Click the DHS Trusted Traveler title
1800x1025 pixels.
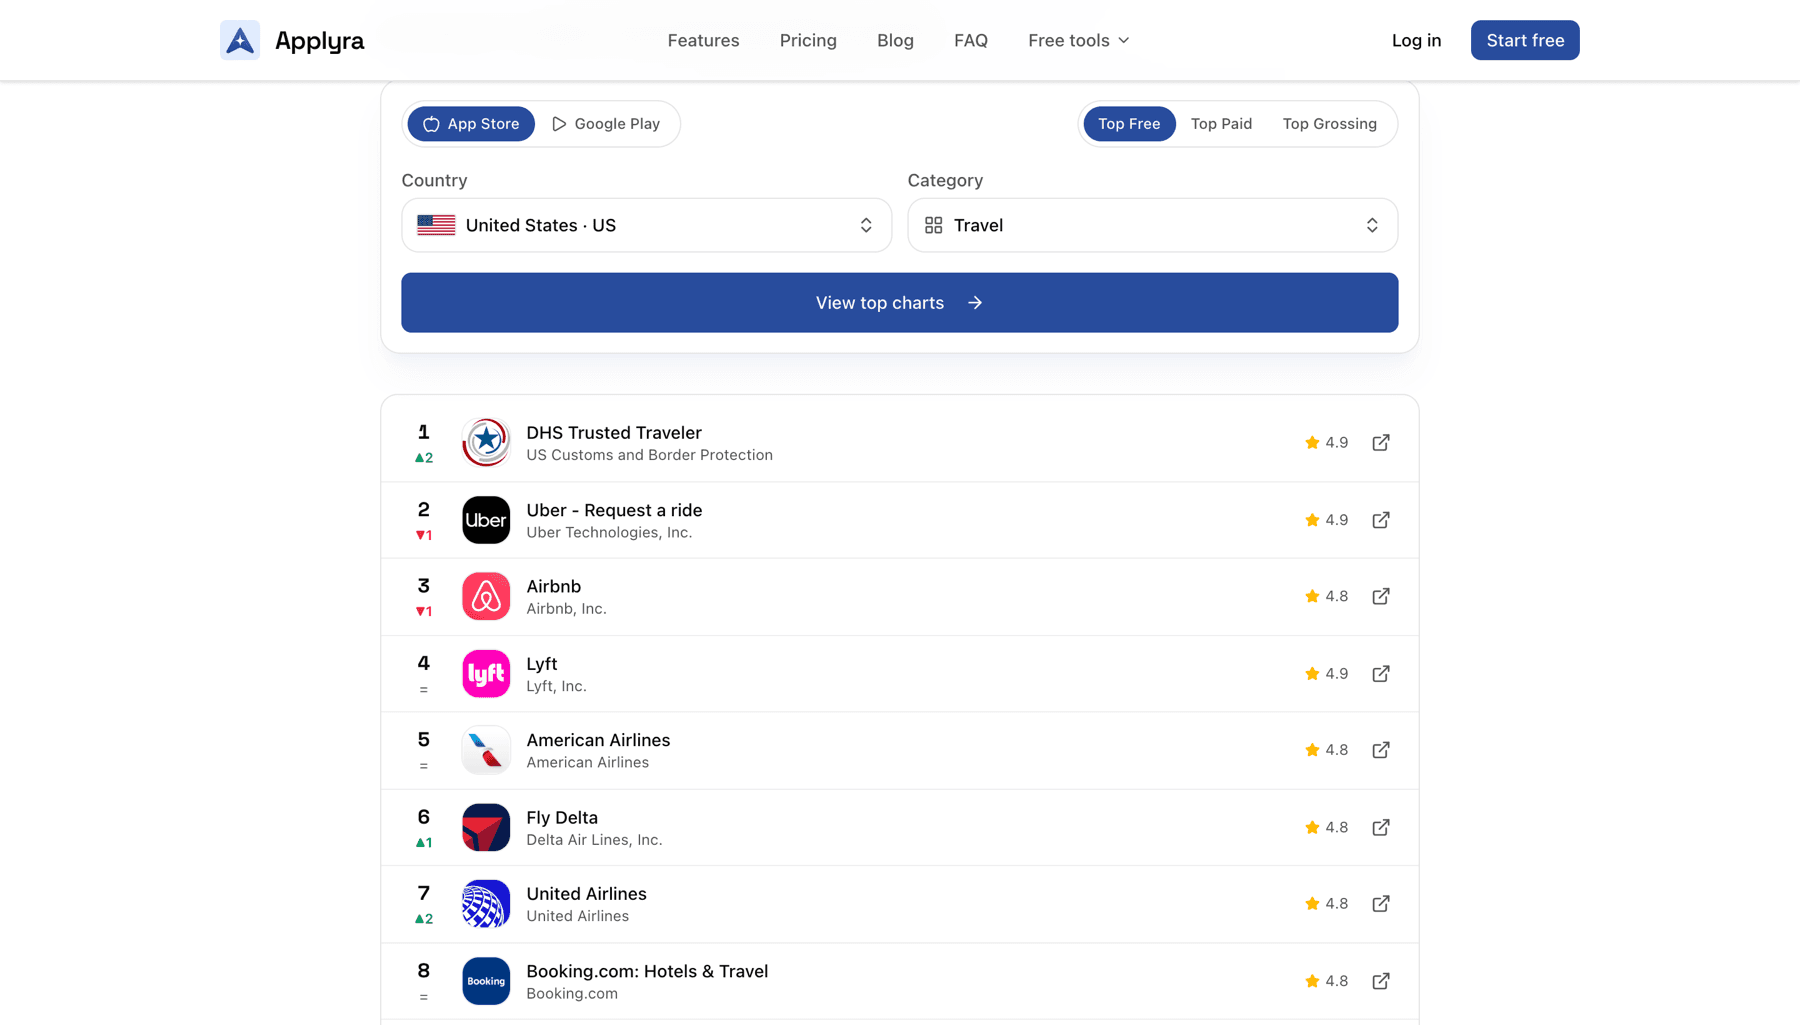[614, 433]
